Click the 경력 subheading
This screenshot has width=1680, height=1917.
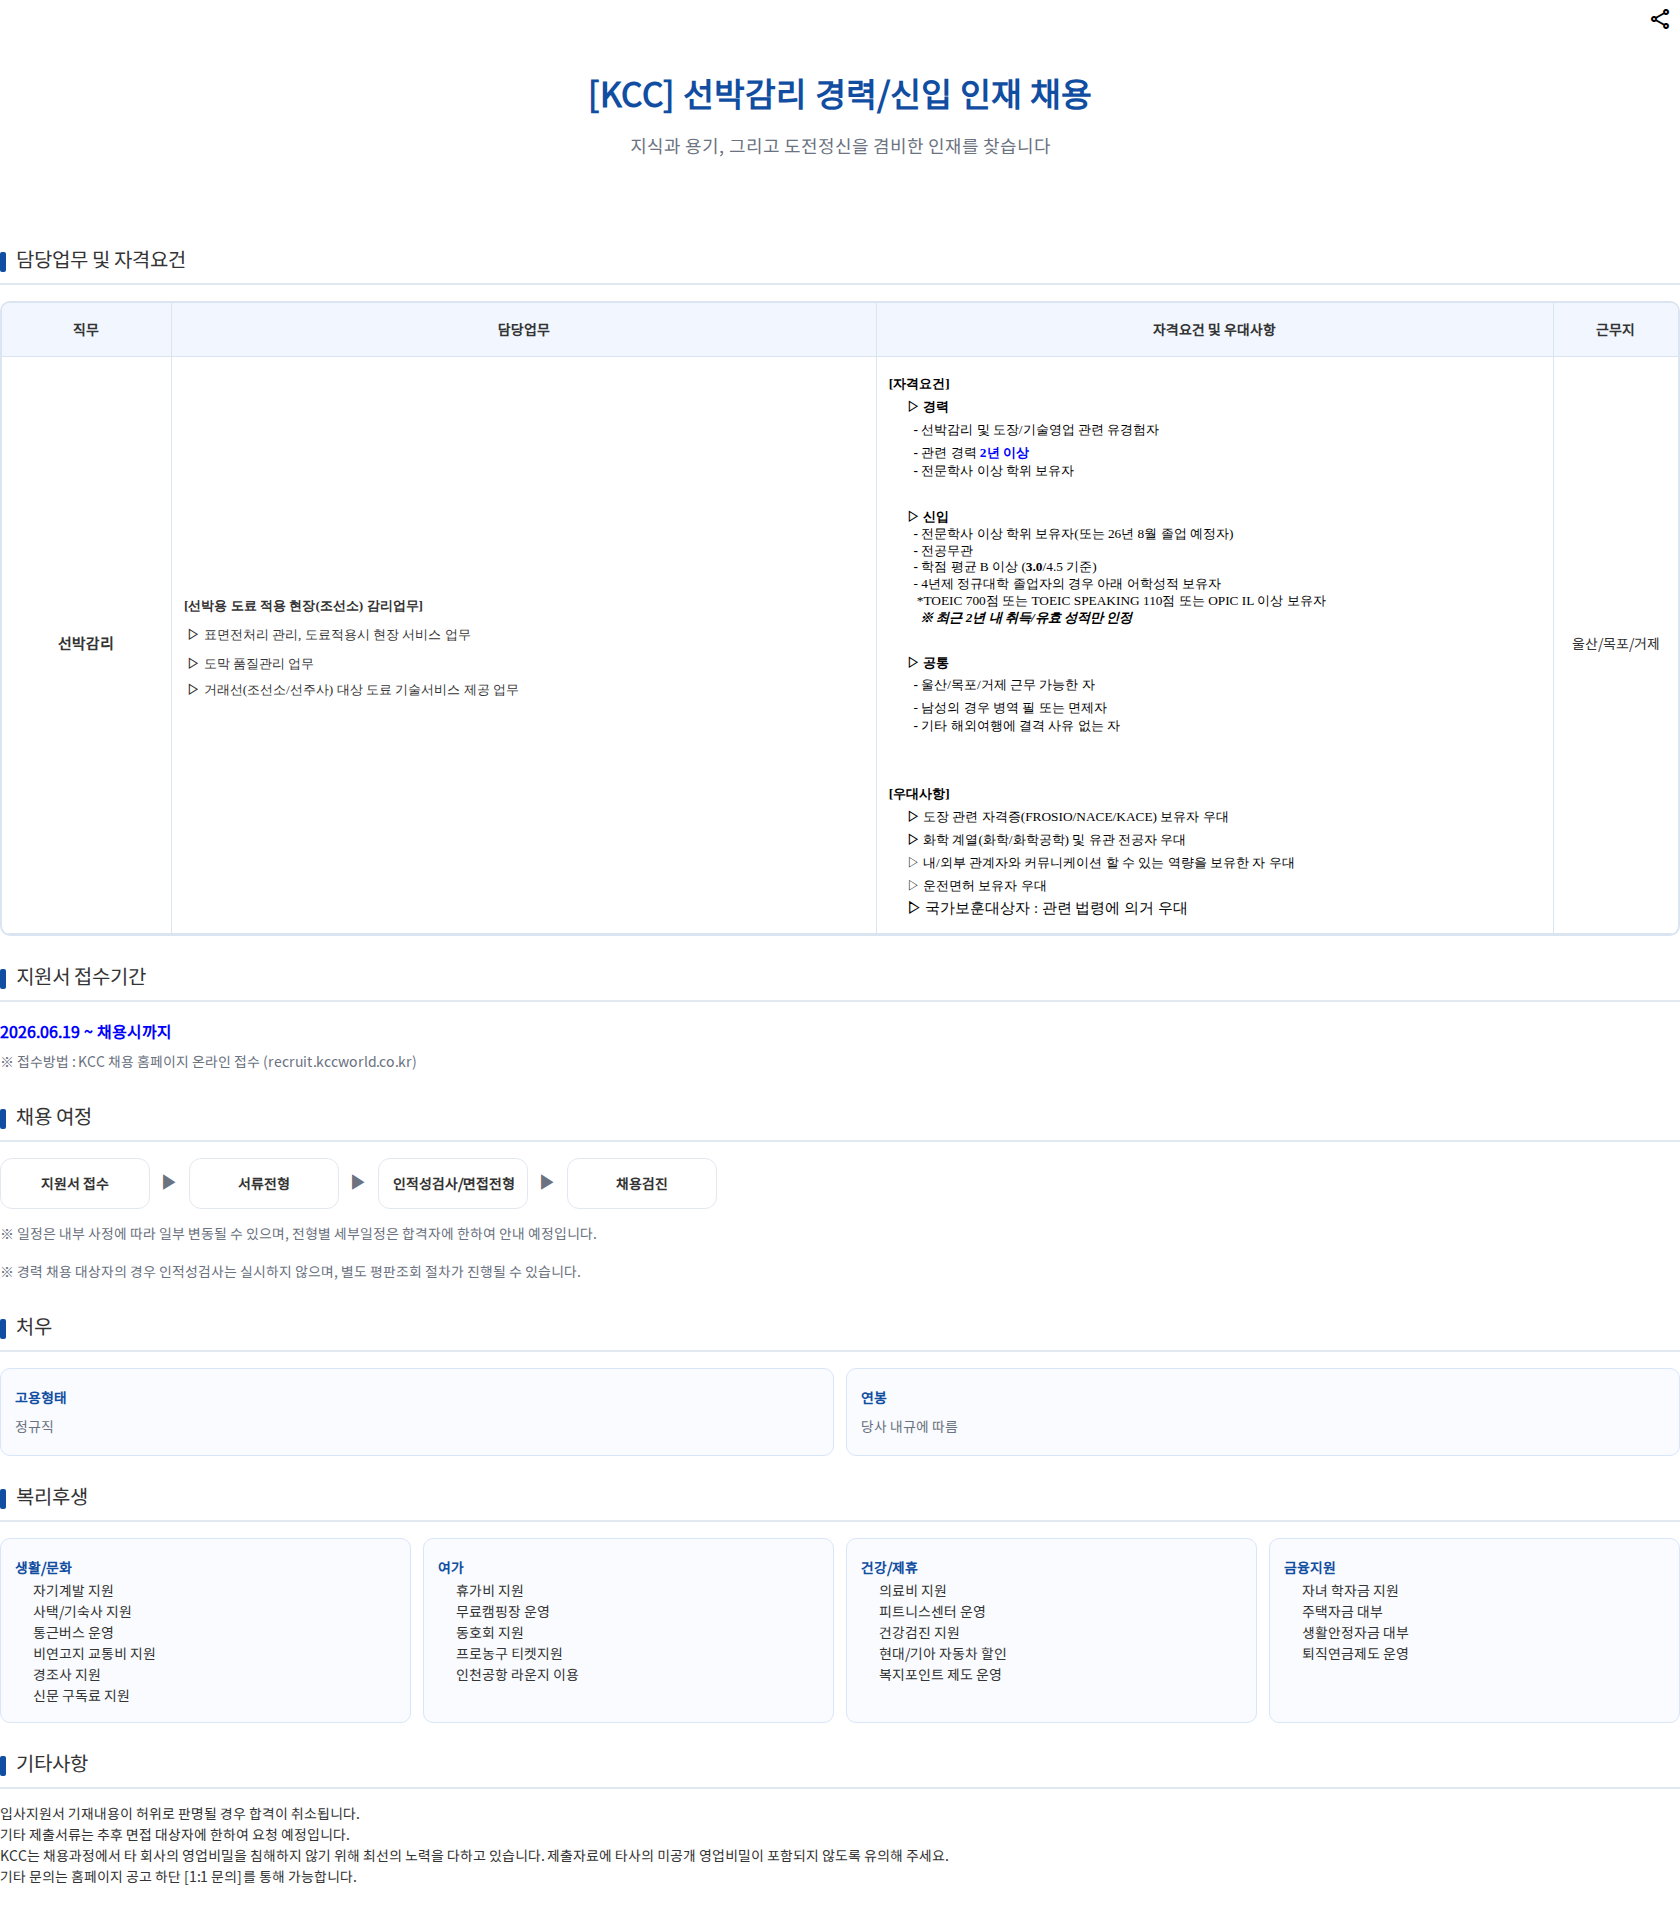928,407
